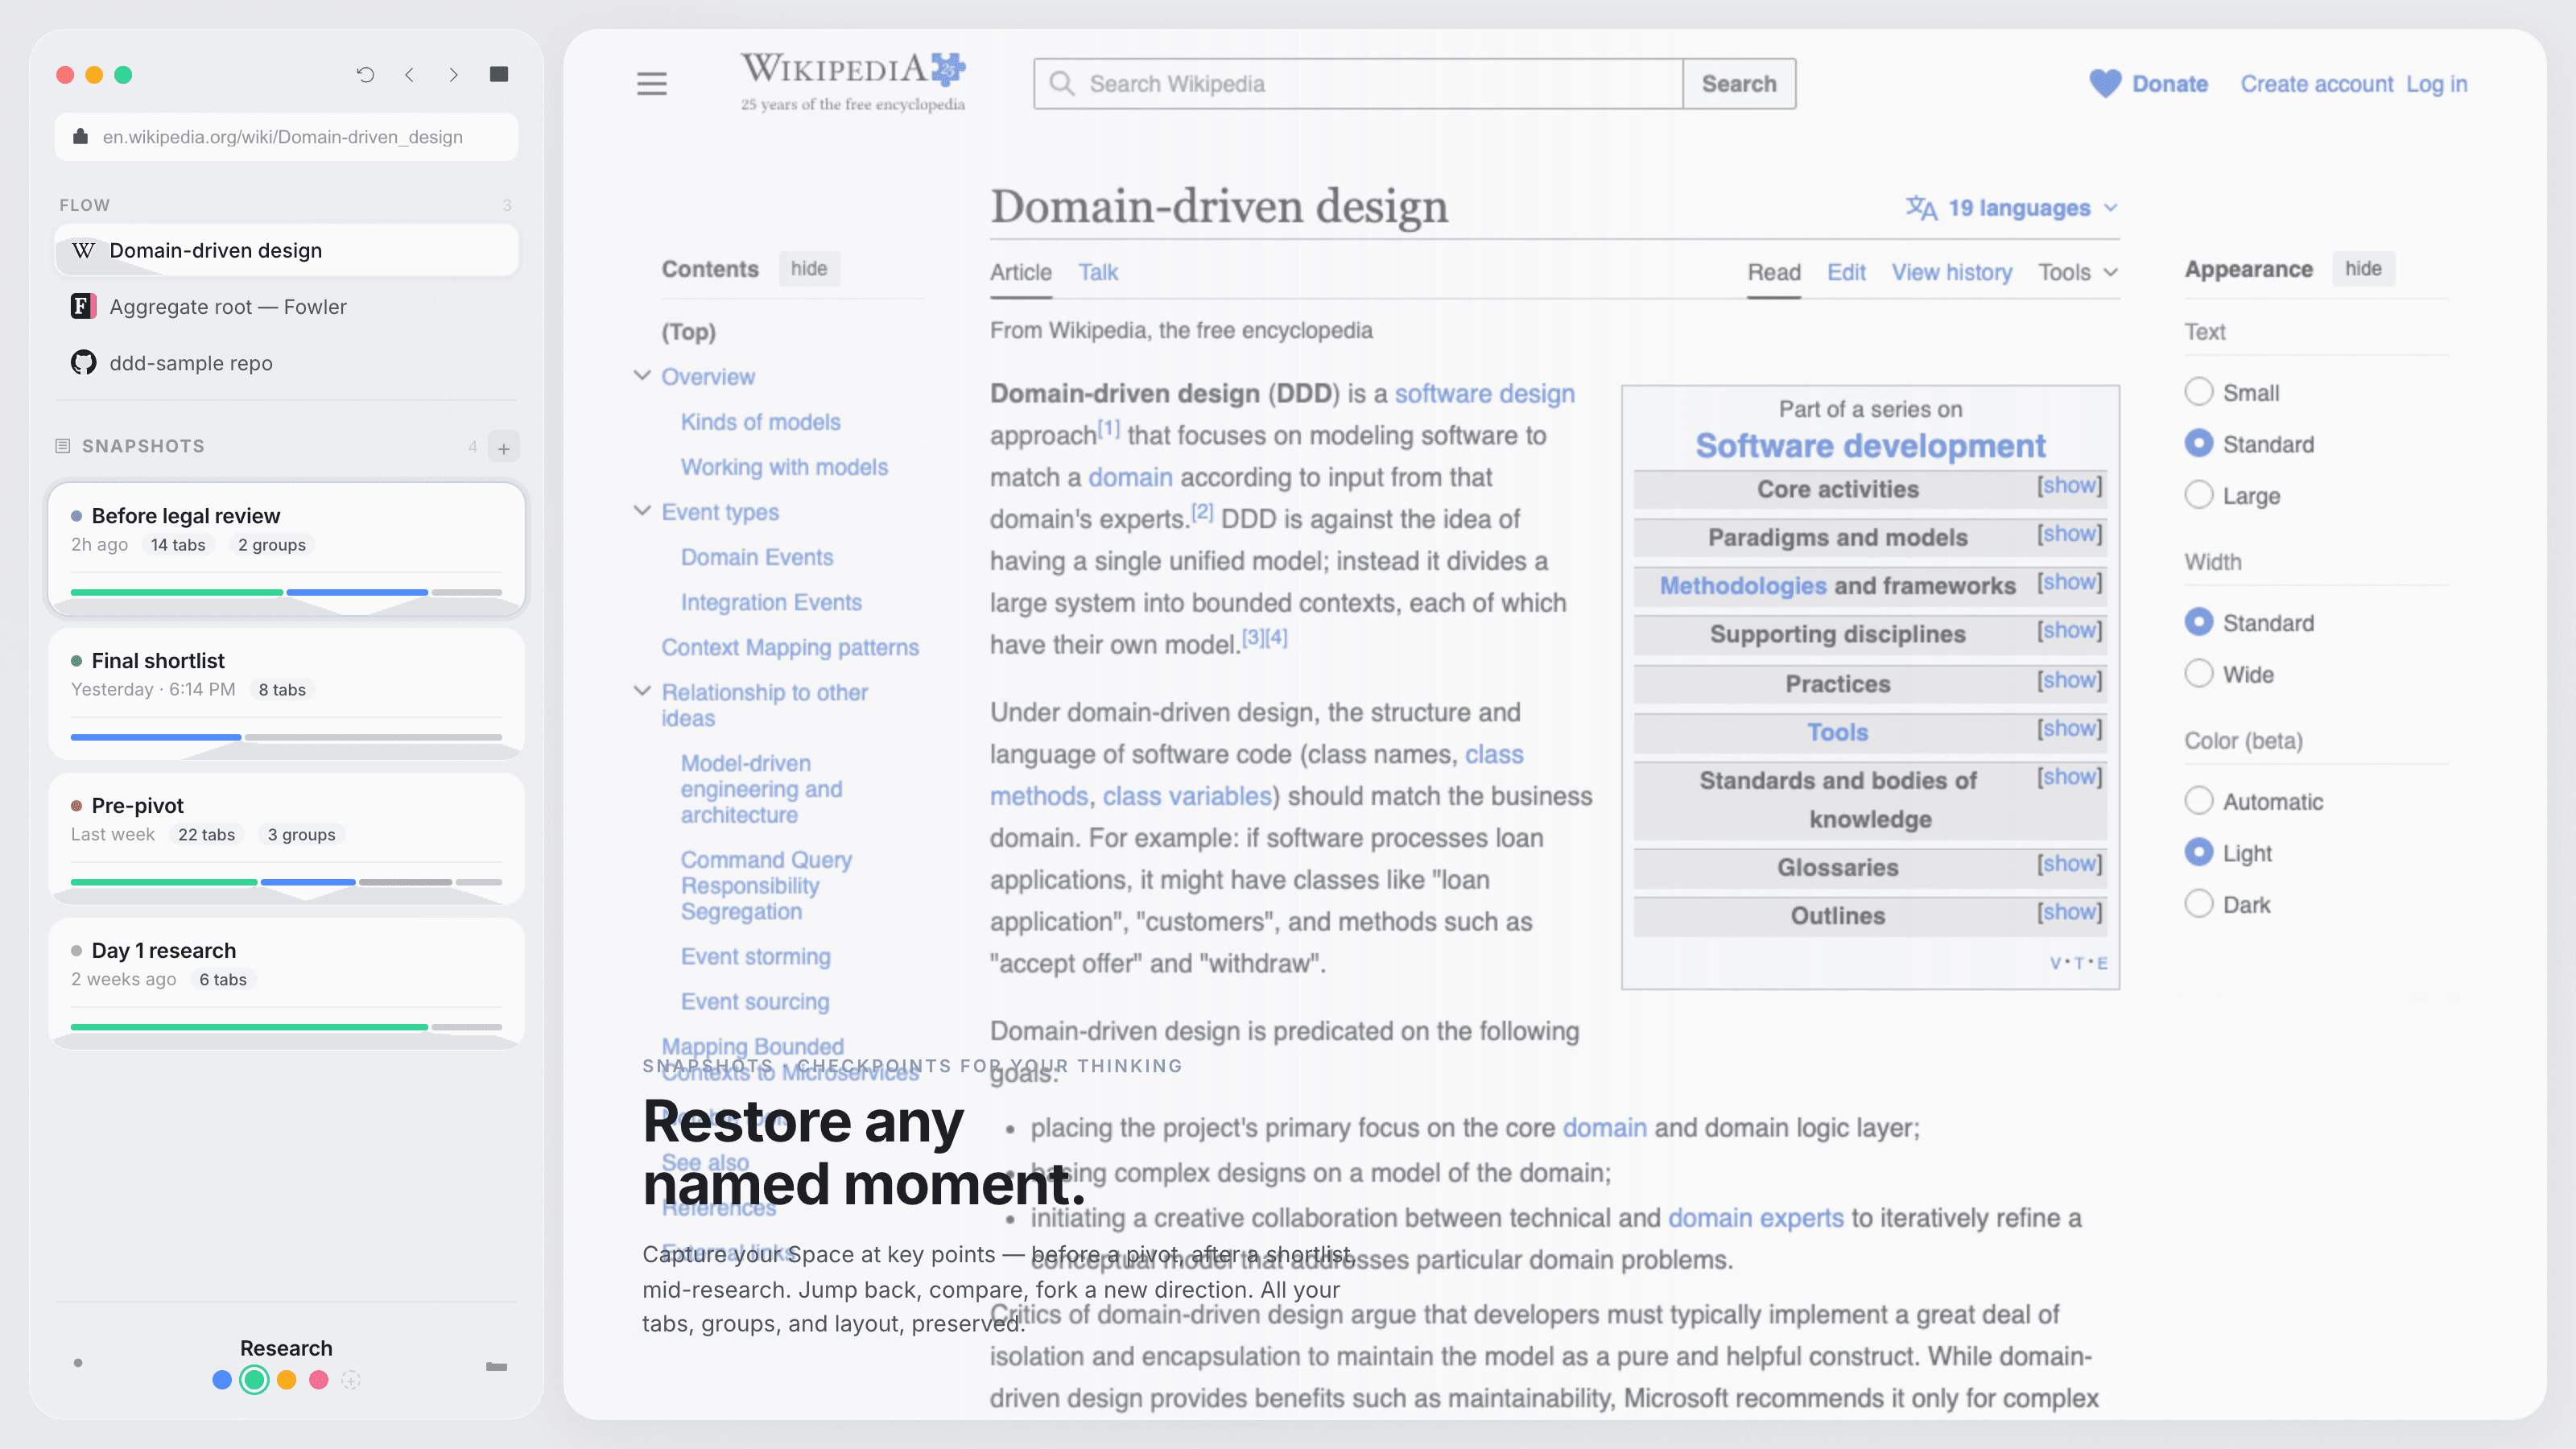Select Light color mode
Viewport: 2576px width, 1449px height.
(2198, 852)
